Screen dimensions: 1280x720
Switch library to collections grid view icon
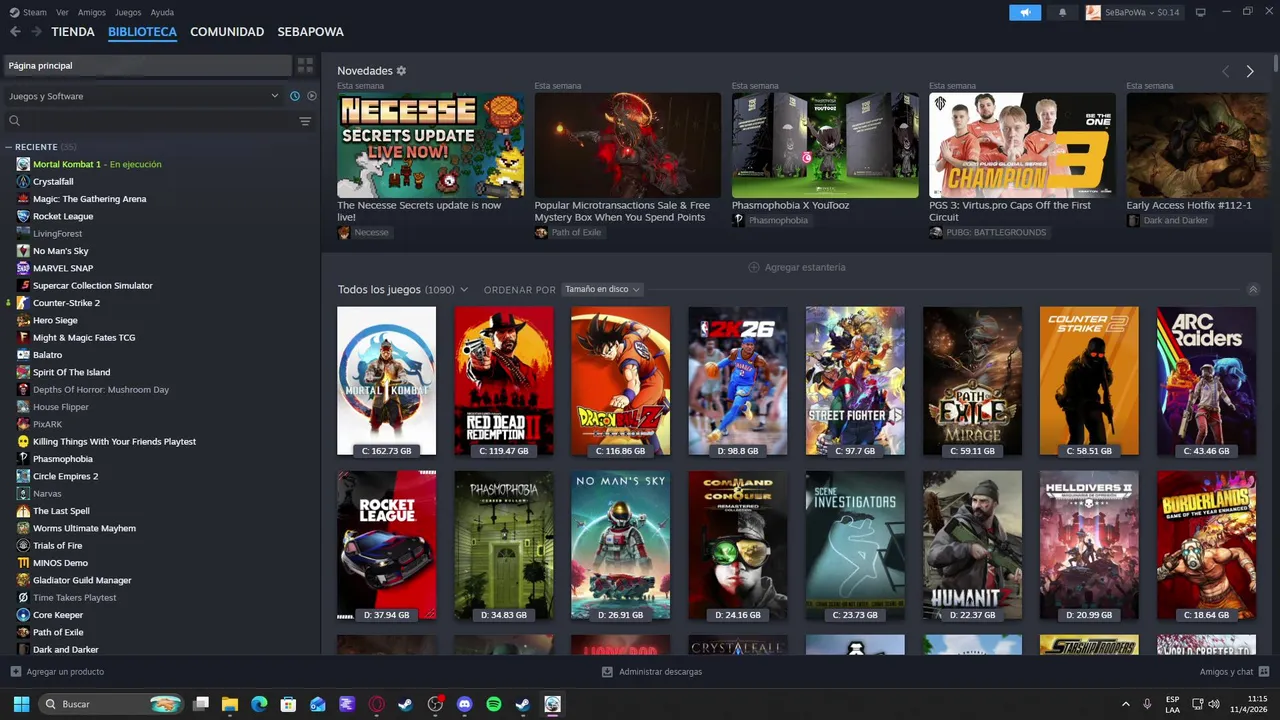click(305, 65)
